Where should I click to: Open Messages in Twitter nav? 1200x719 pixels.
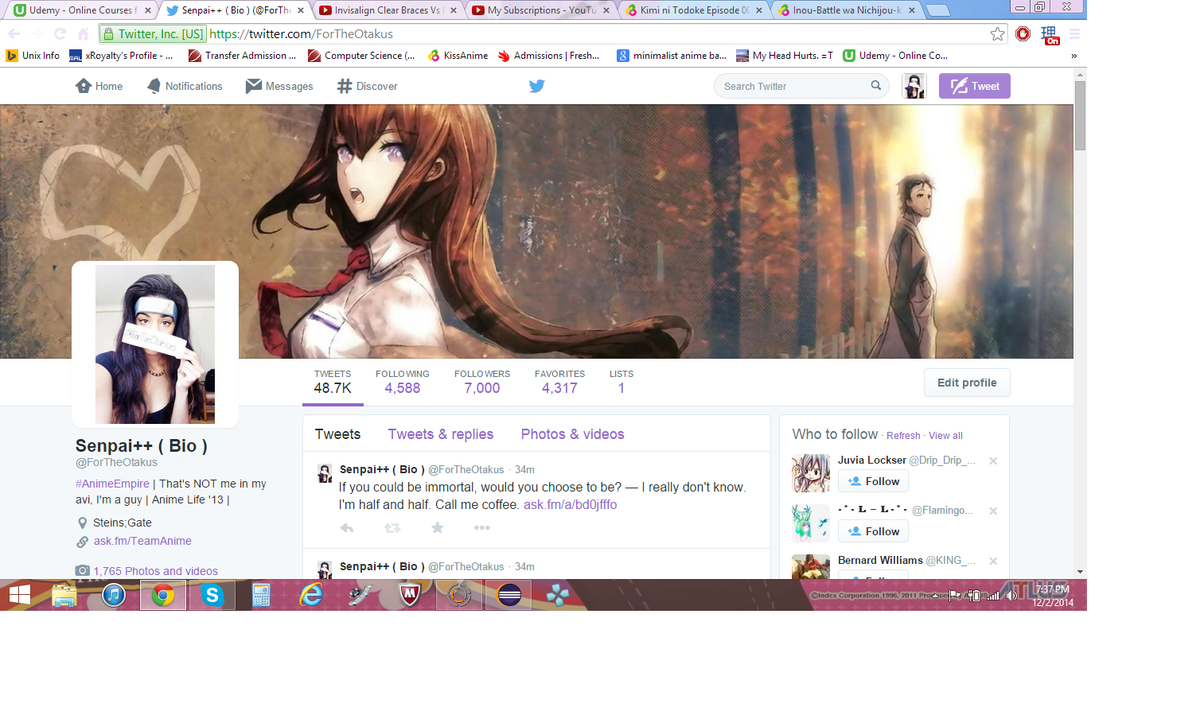point(279,86)
